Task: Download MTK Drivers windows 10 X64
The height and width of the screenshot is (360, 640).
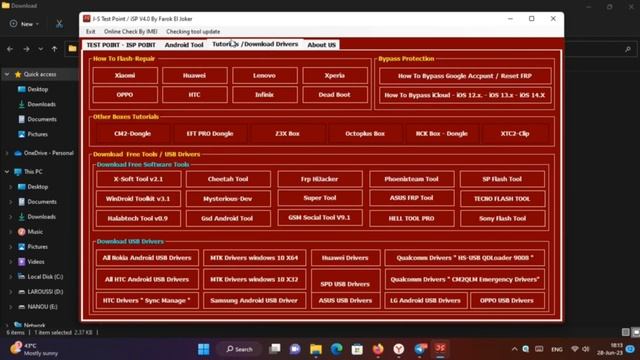Action: [x=254, y=258]
